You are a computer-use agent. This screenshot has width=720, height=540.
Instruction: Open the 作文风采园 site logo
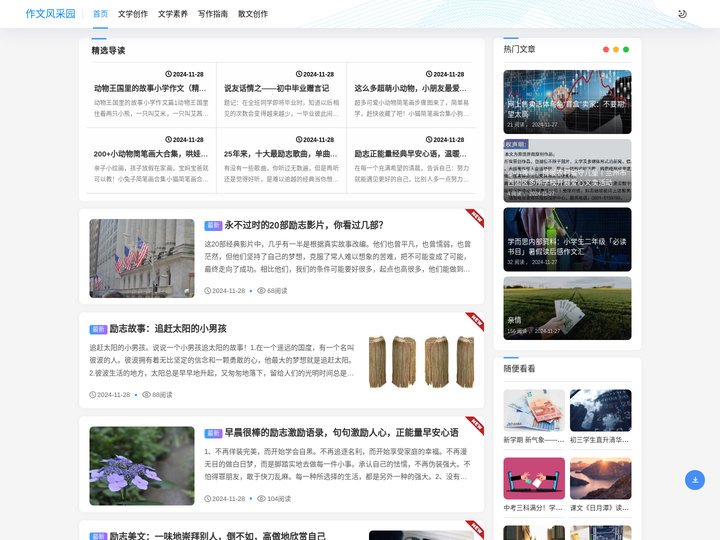[51, 14]
